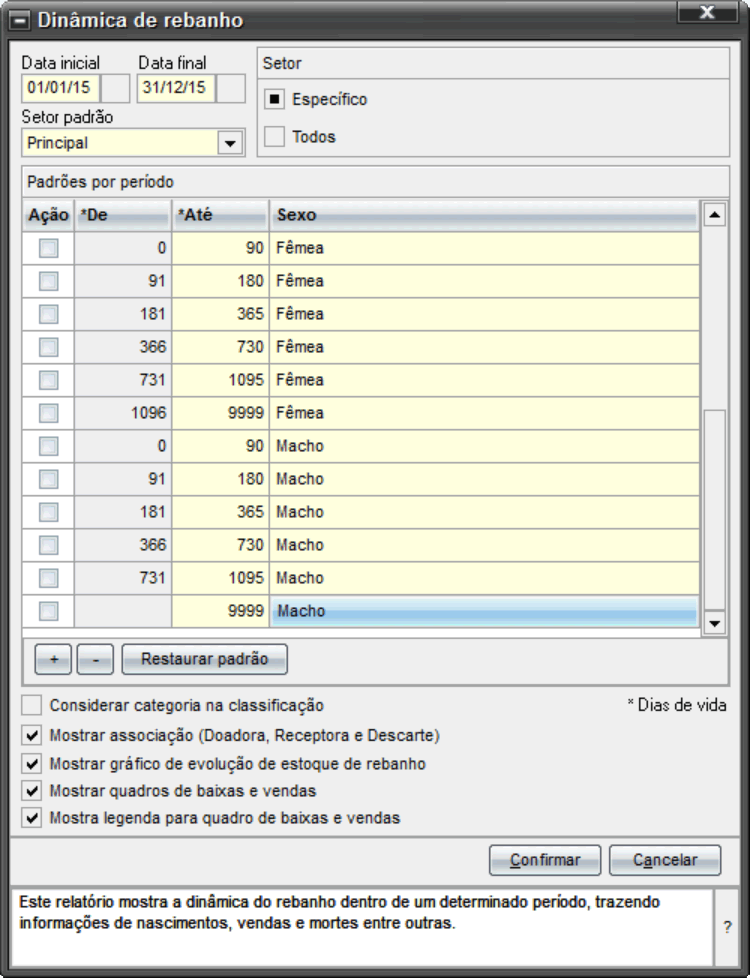Open calendar picker next to Data final
This screenshot has height=978, width=750.
coord(231,88)
